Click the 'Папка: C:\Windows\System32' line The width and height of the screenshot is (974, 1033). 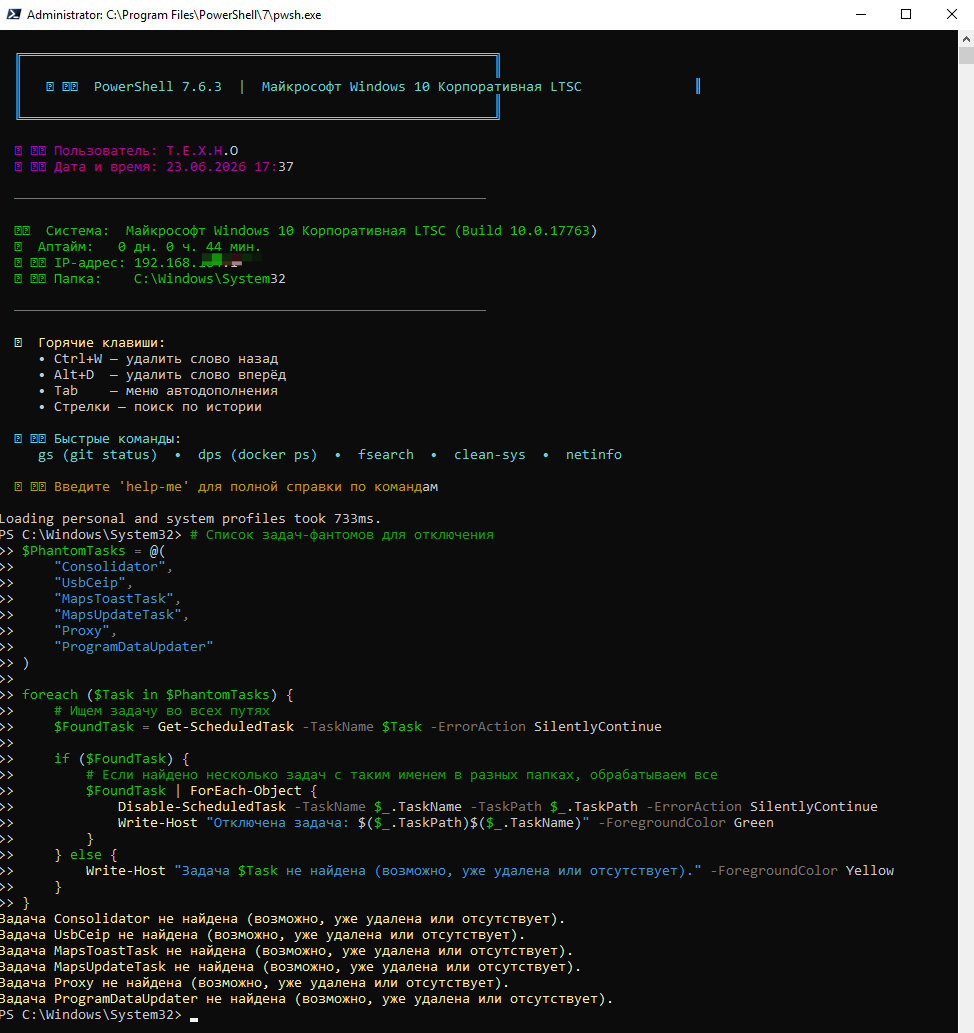point(150,279)
